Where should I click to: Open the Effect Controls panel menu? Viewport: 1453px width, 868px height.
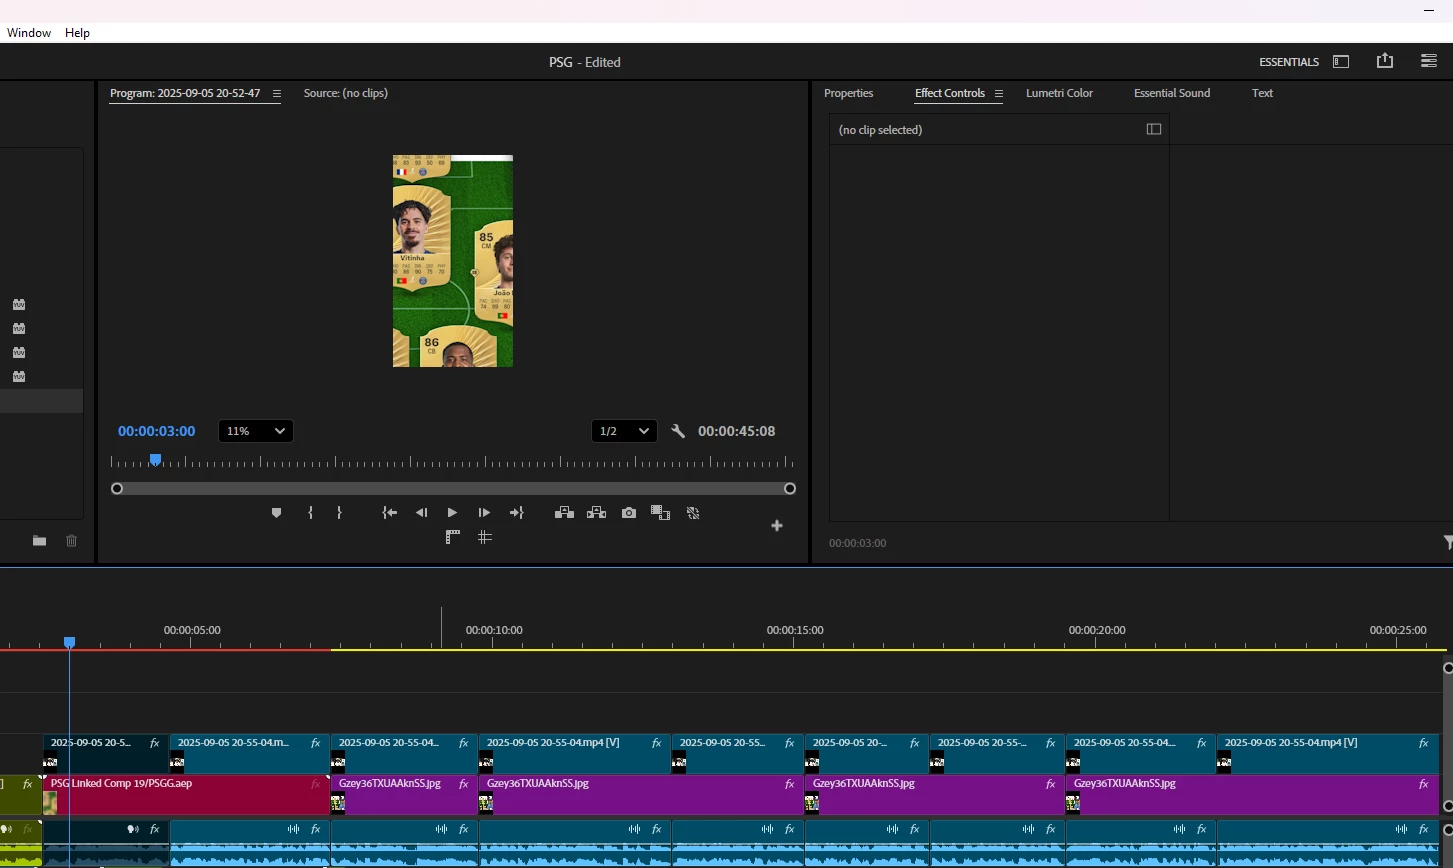point(998,94)
